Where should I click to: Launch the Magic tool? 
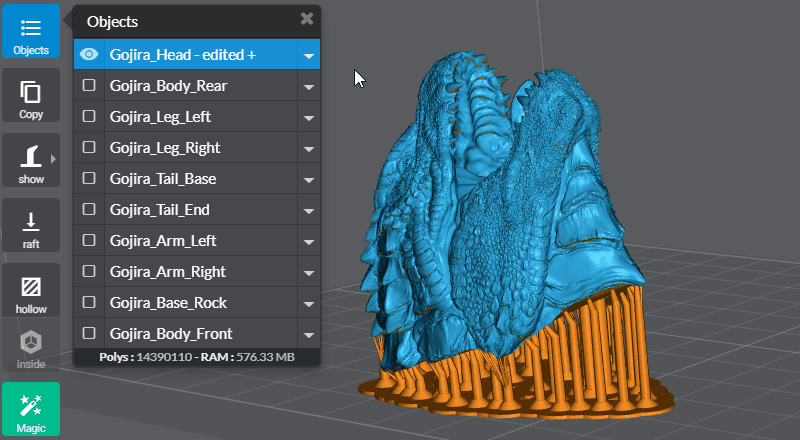31,409
